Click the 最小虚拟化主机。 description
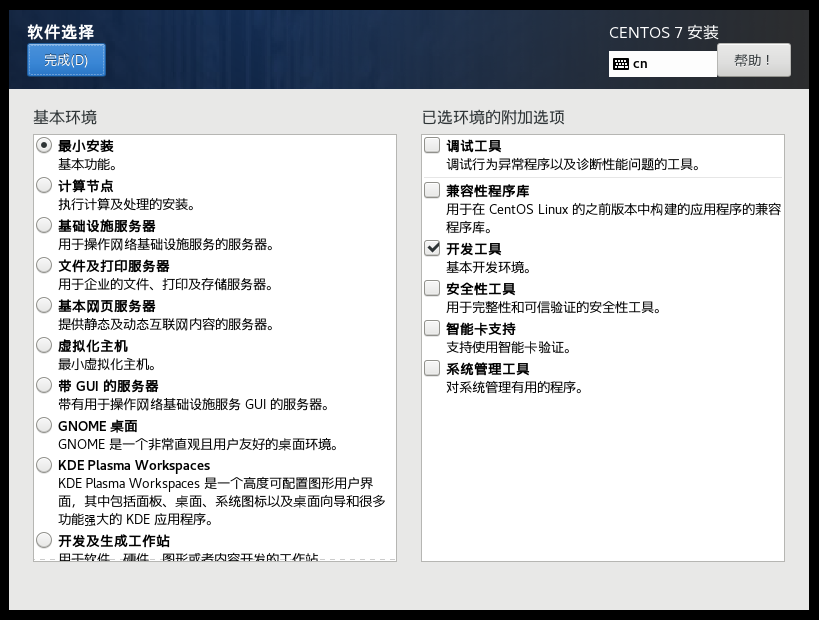Viewport: 819px width, 620px height. [x=107, y=364]
